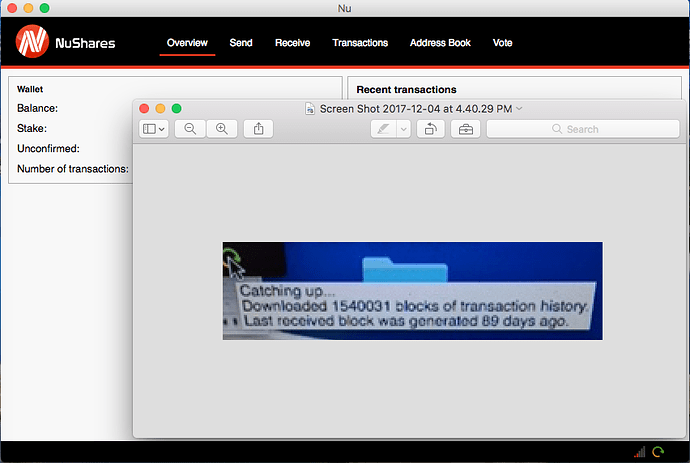Open Preview sidebar view menu
The width and height of the screenshot is (690, 463).
tap(154, 129)
